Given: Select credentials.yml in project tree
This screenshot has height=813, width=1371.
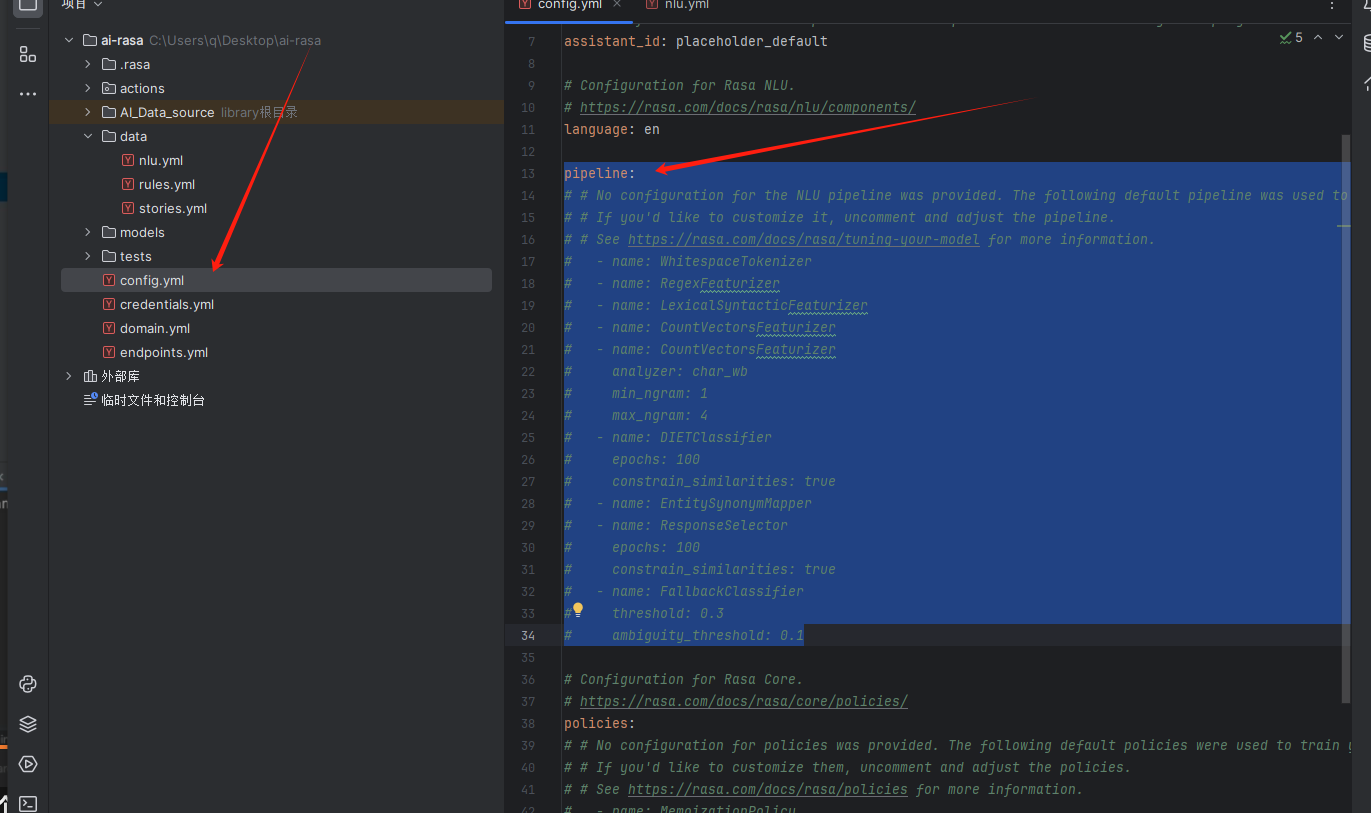Looking at the screenshot, I should click(x=167, y=304).
